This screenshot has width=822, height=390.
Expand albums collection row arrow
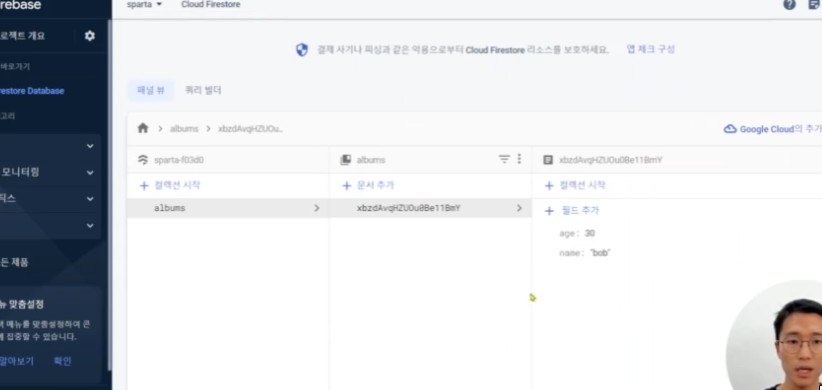coord(317,208)
